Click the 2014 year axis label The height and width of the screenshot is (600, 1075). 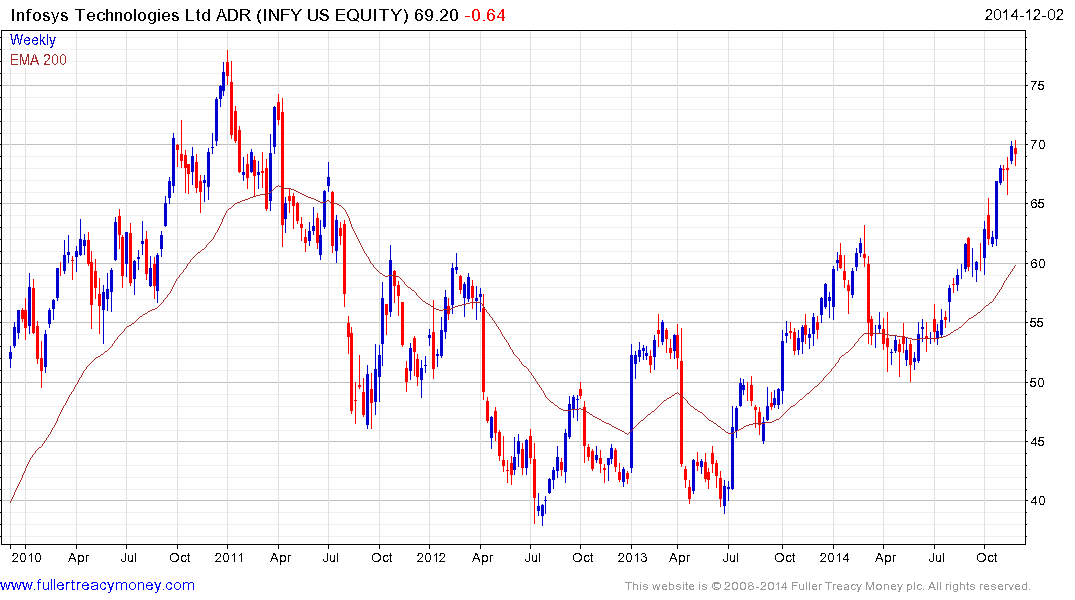(834, 557)
